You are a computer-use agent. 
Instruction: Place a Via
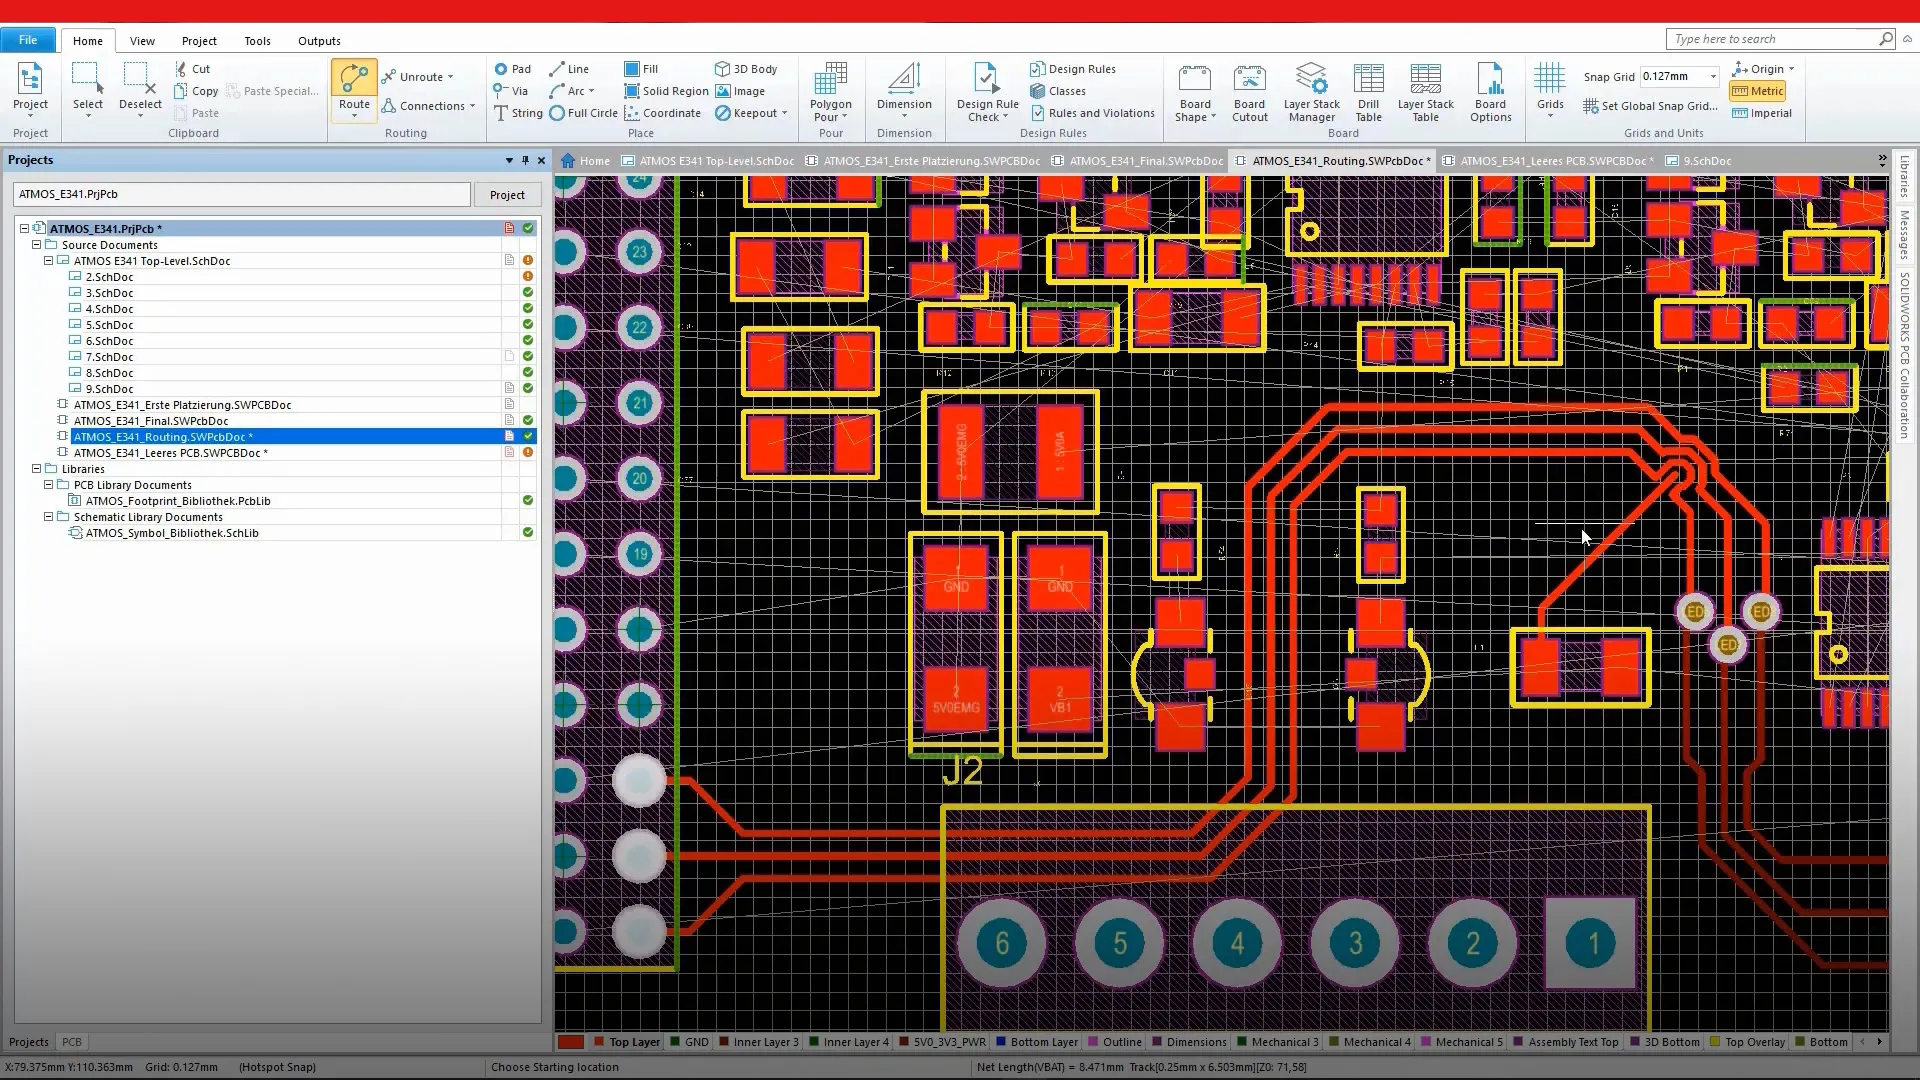pos(511,91)
